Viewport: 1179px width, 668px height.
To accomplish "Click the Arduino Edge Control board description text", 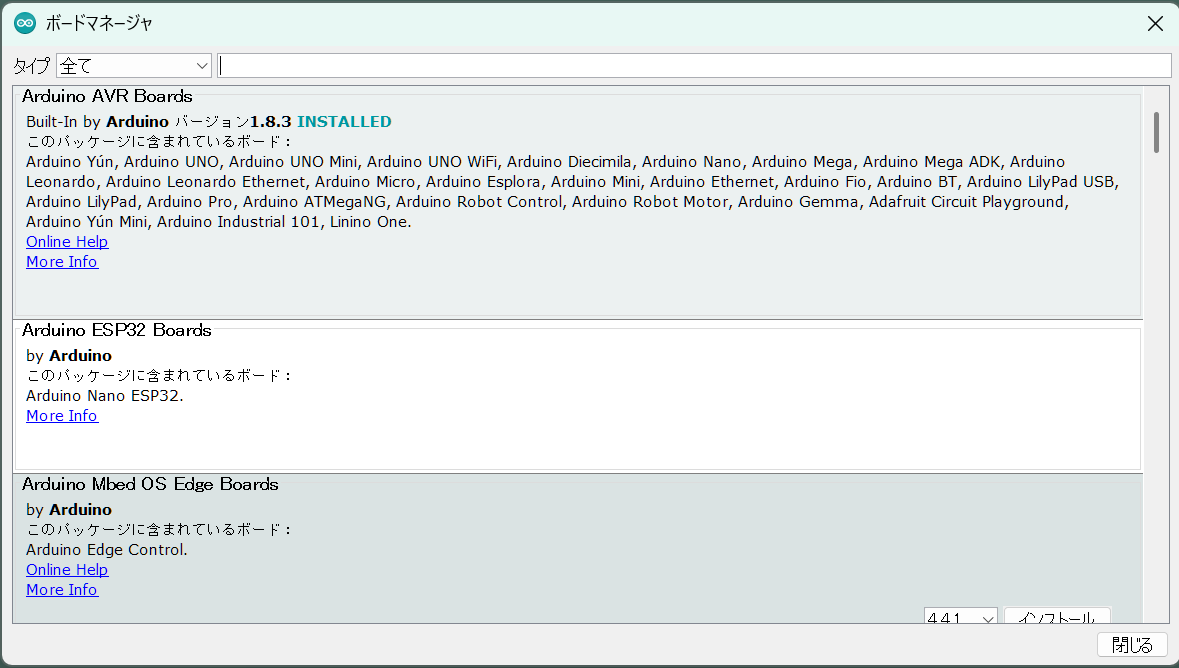I will [x=107, y=550].
